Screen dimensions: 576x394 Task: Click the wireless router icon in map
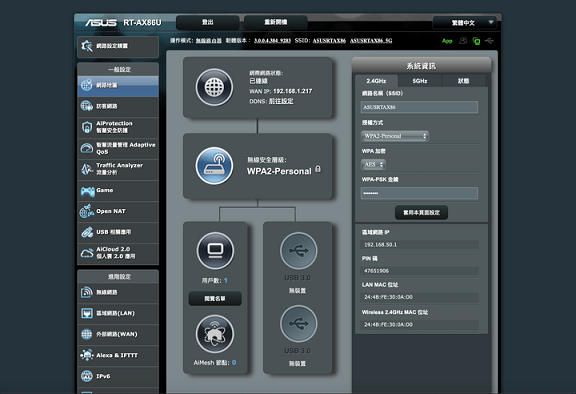(x=214, y=166)
